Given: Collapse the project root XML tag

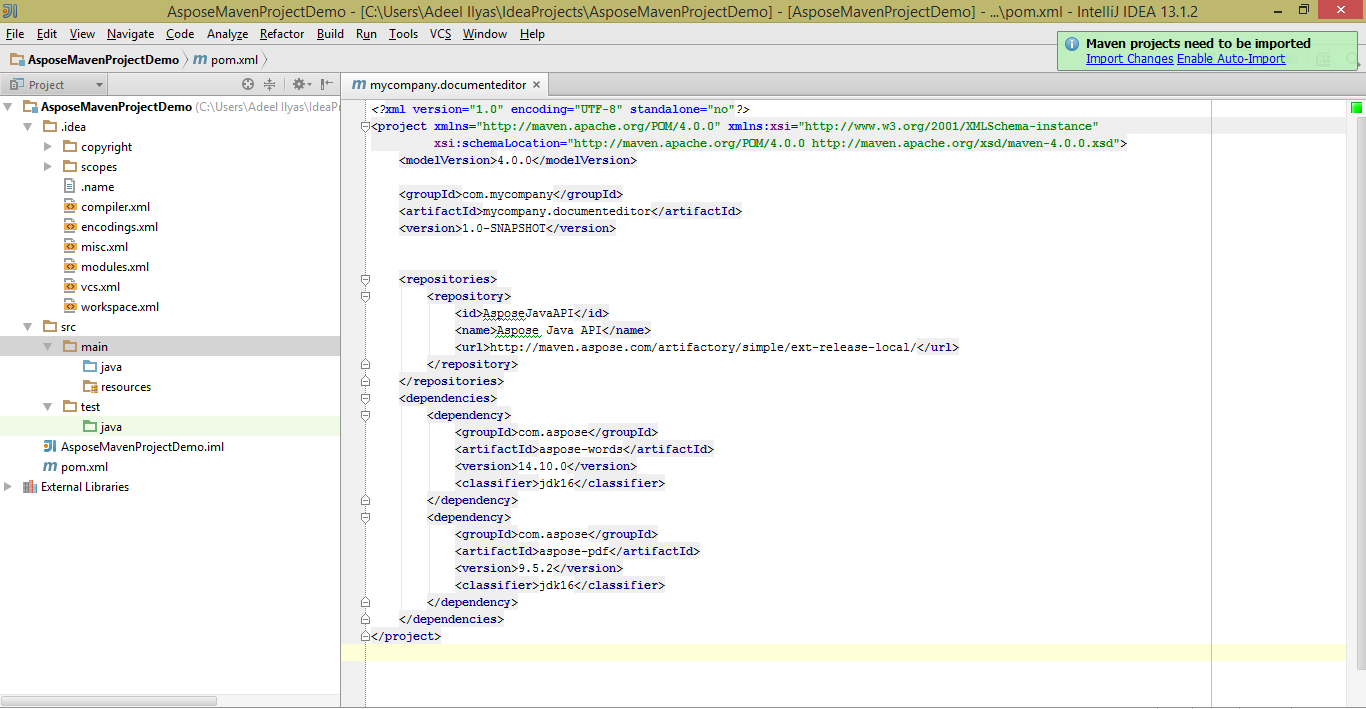Looking at the screenshot, I should pos(365,127).
